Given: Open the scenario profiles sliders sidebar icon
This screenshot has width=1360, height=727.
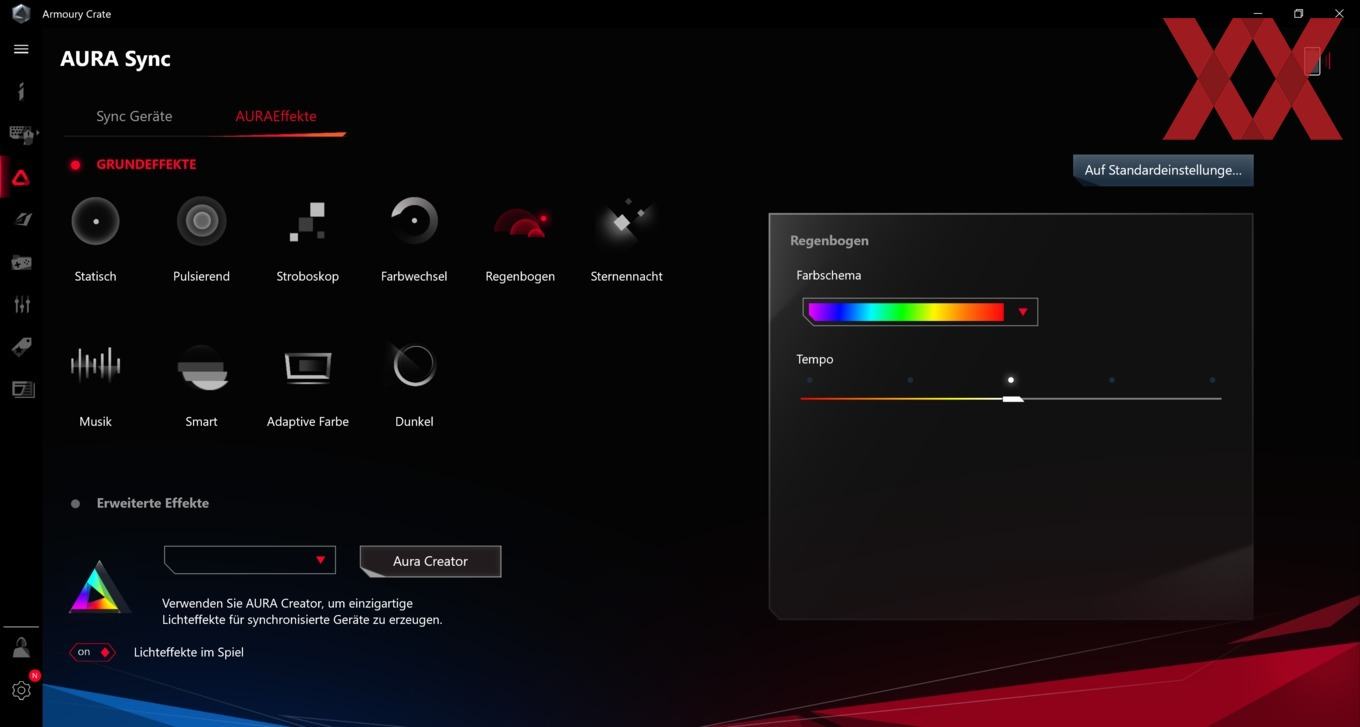Looking at the screenshot, I should coord(21,305).
